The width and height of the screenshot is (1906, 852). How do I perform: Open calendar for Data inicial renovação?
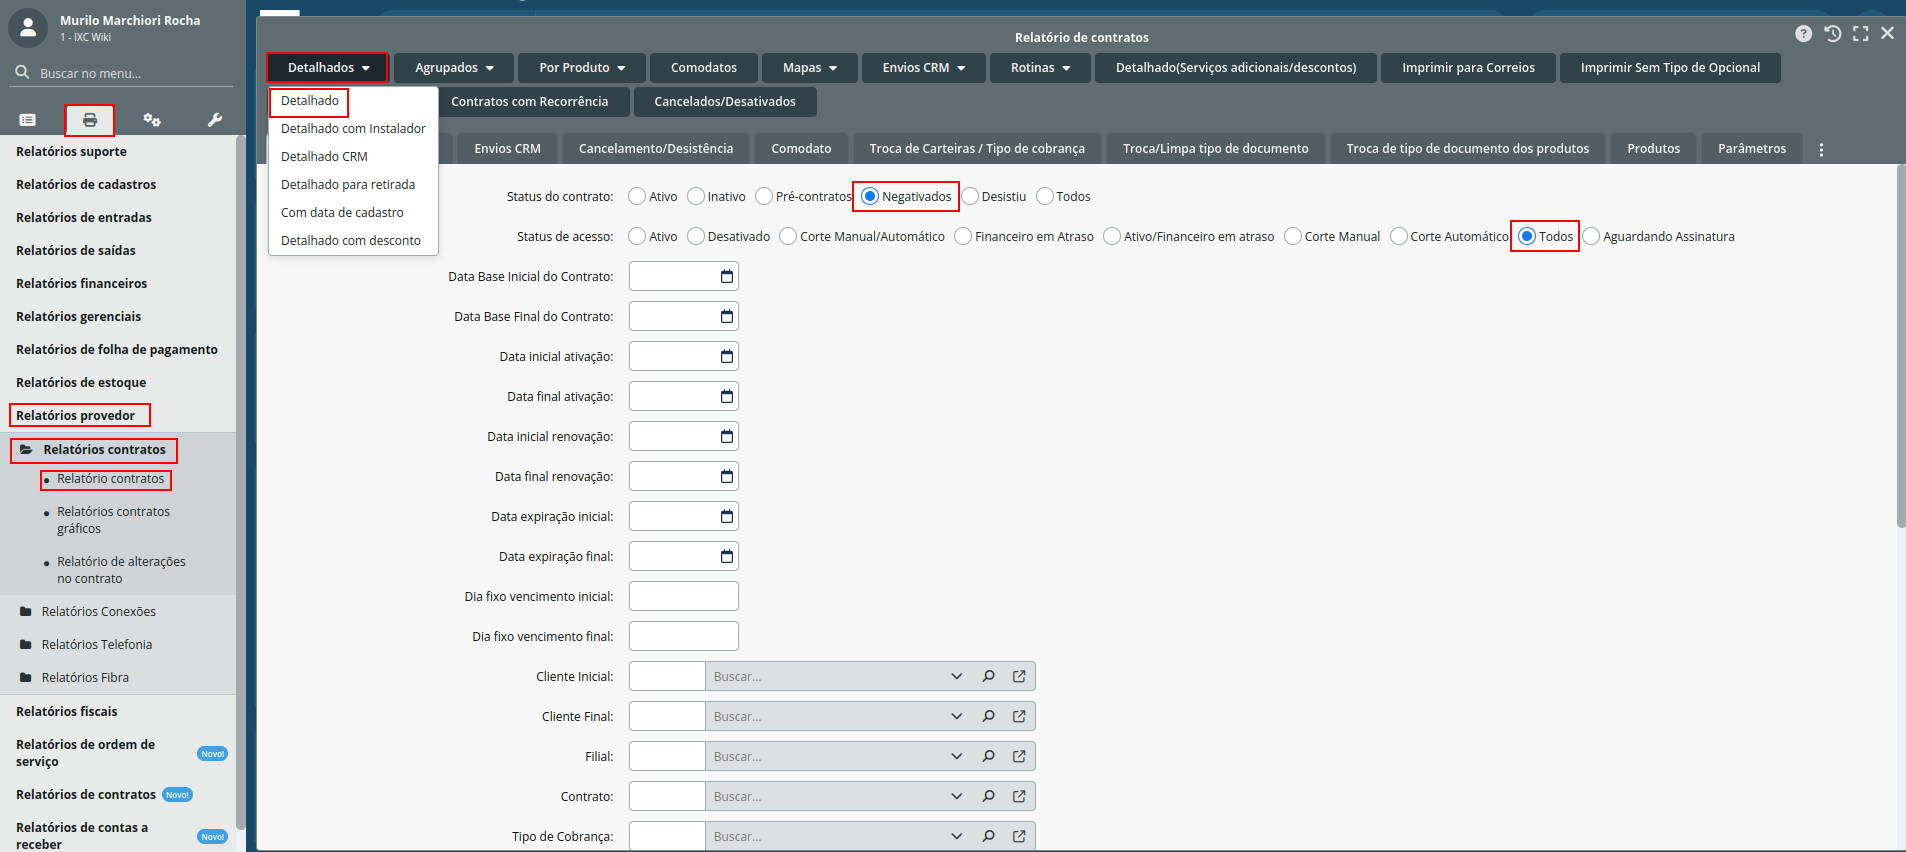tap(727, 436)
